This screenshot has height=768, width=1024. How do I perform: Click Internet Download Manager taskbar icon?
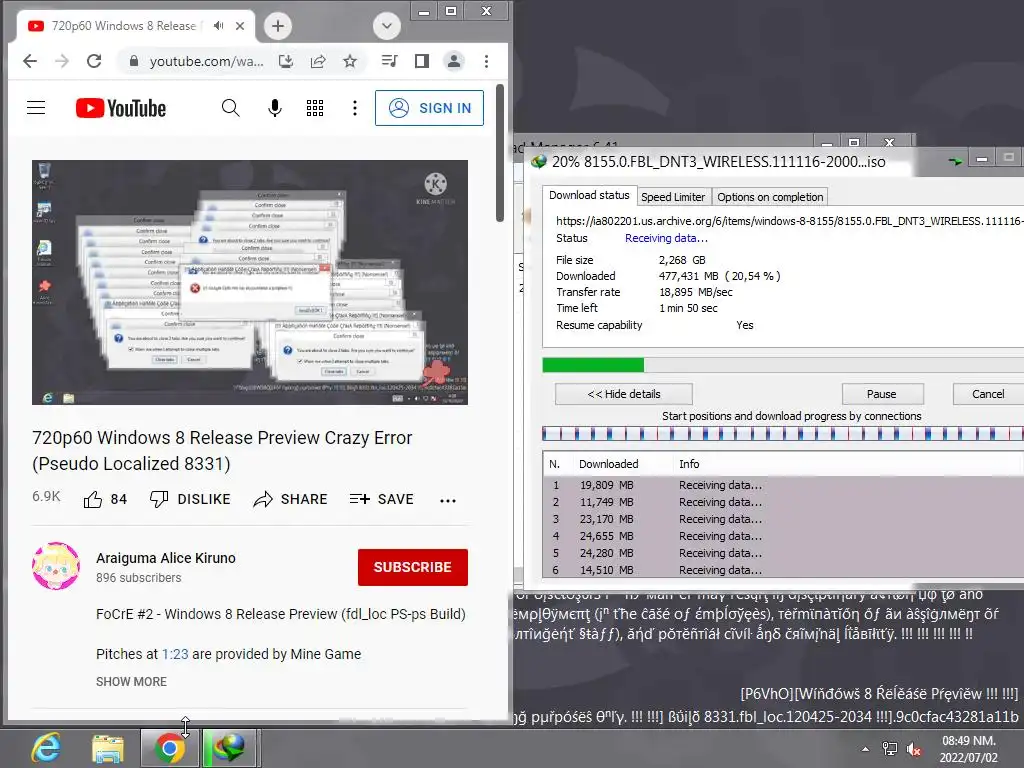(x=231, y=748)
